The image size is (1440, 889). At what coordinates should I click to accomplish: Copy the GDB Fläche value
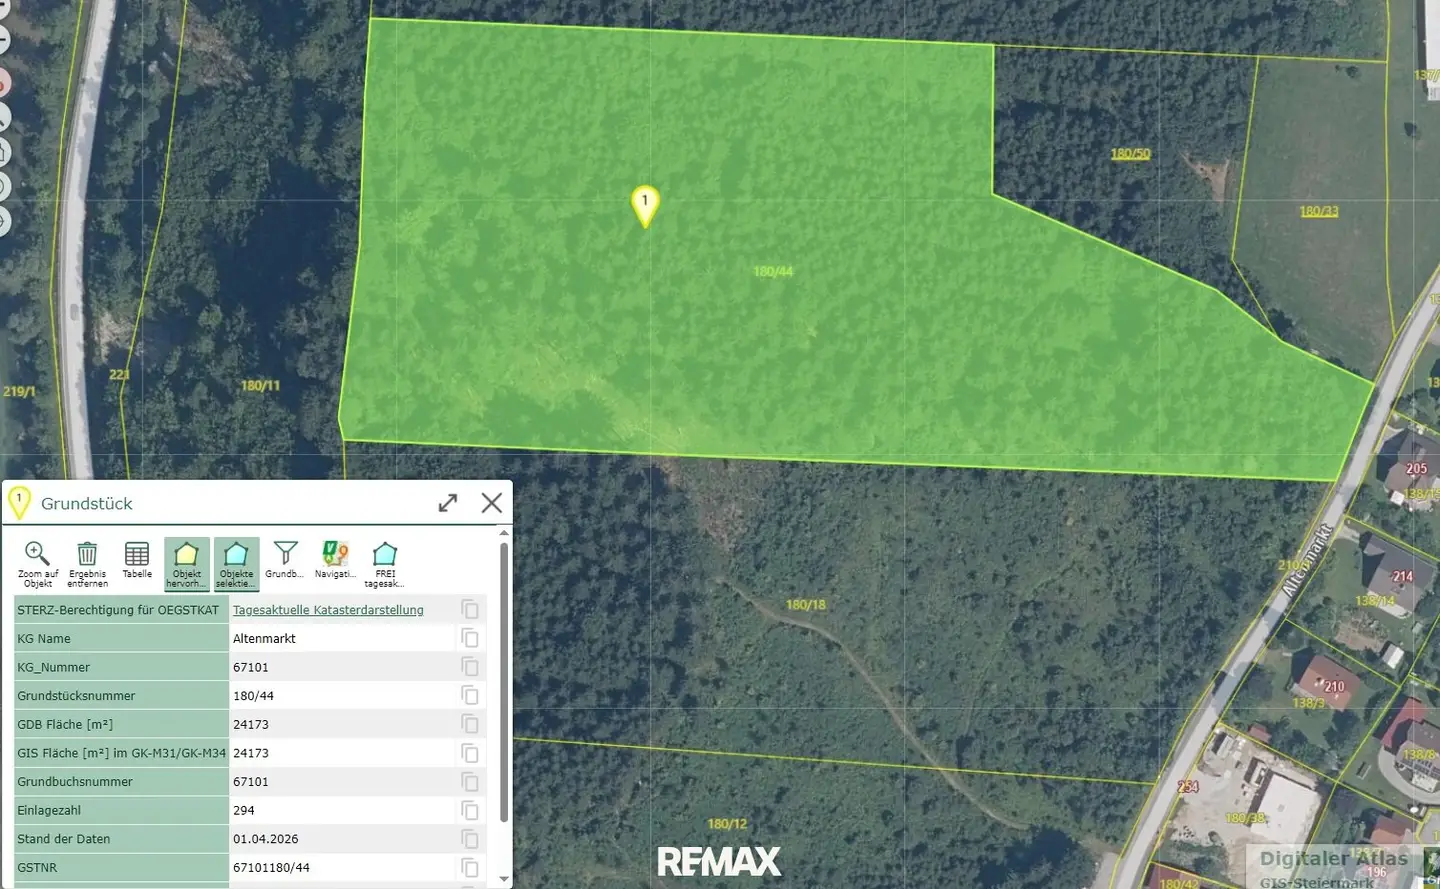tap(470, 724)
